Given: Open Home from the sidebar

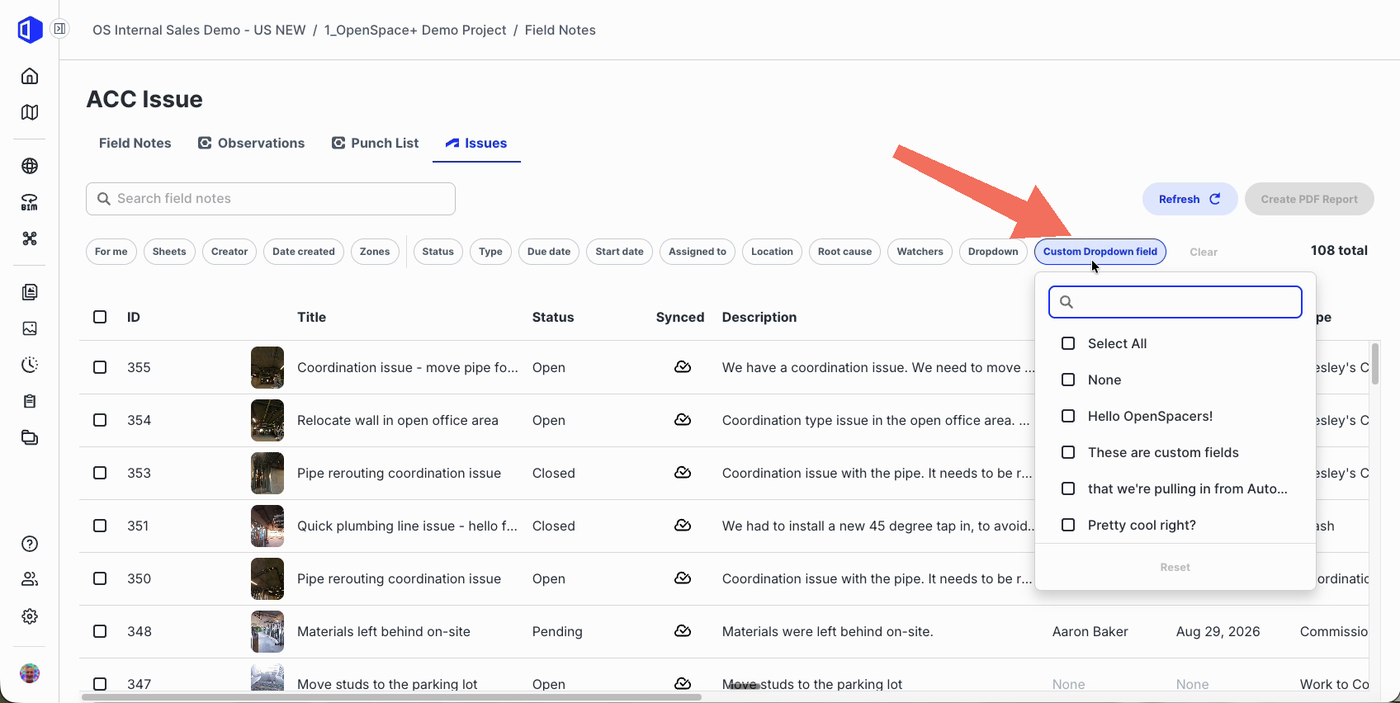Looking at the screenshot, I should point(30,76).
